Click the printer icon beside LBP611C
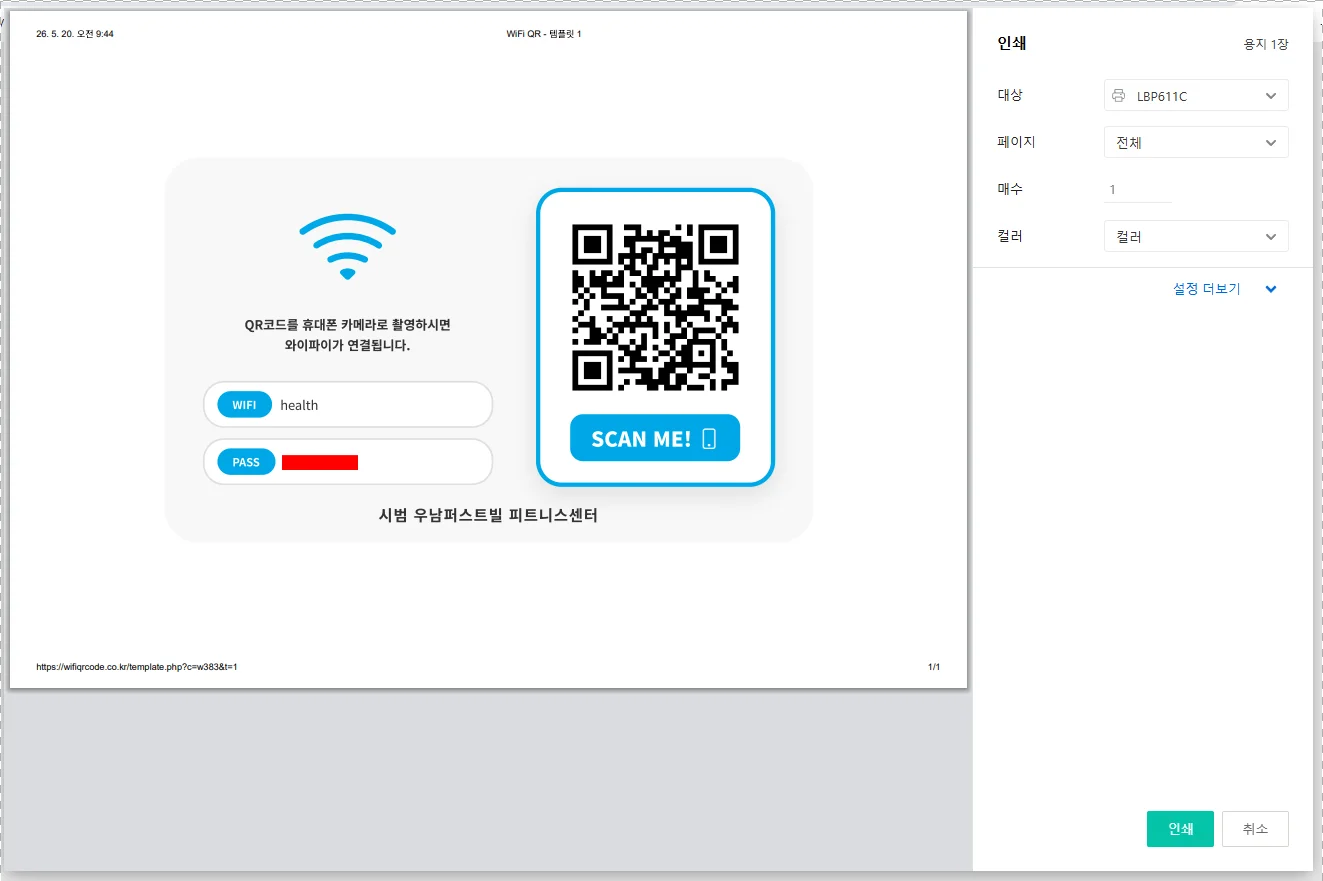The image size is (1323, 881). 1119,96
